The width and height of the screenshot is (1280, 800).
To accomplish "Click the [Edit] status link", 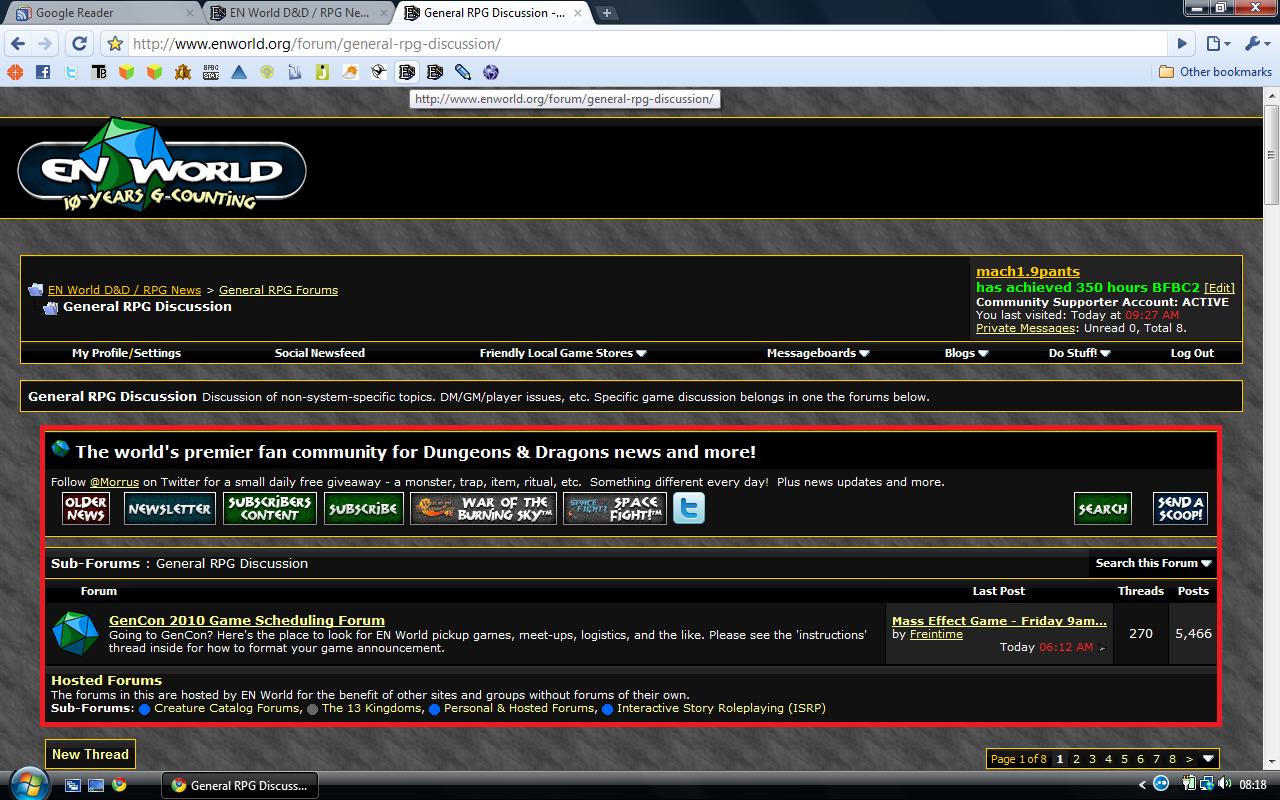I will (x=1219, y=287).
